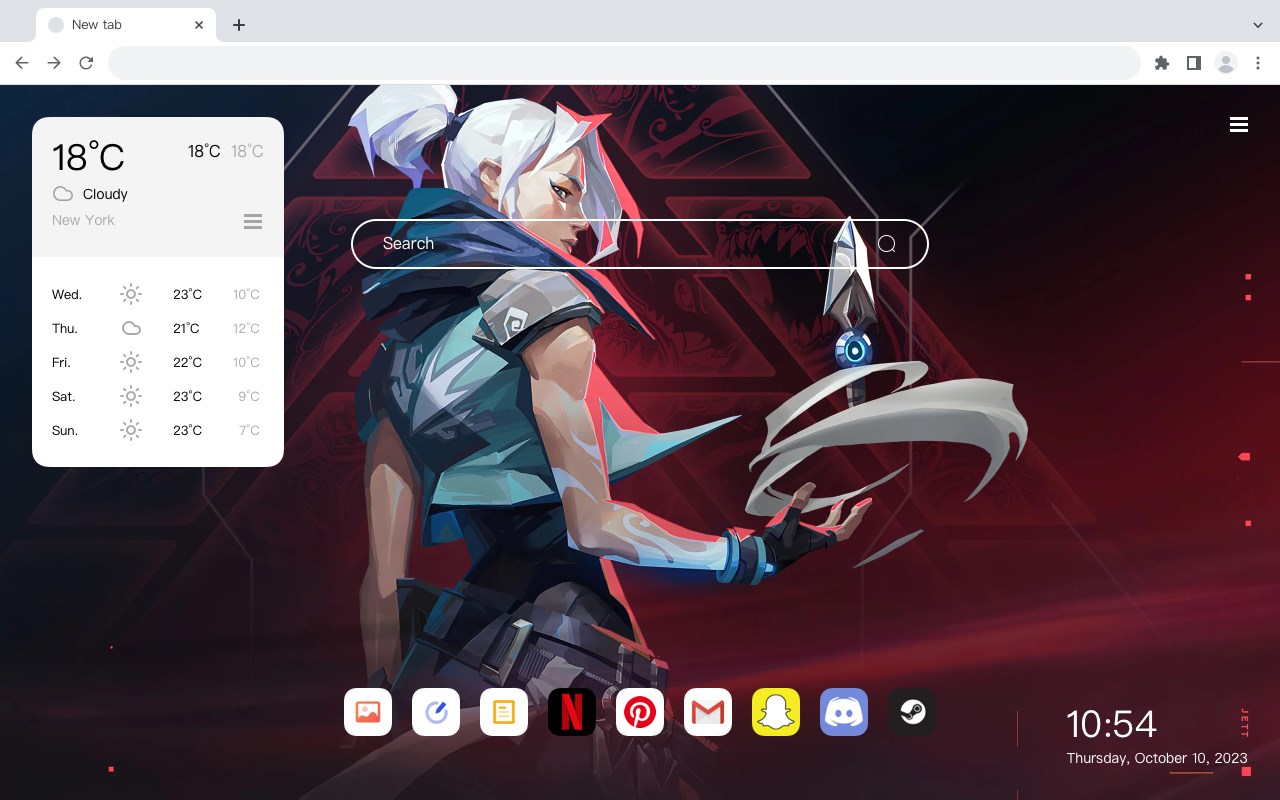This screenshot has height=800, width=1280.
Task: Focus the Search input field
Action: pyautogui.click(x=640, y=244)
